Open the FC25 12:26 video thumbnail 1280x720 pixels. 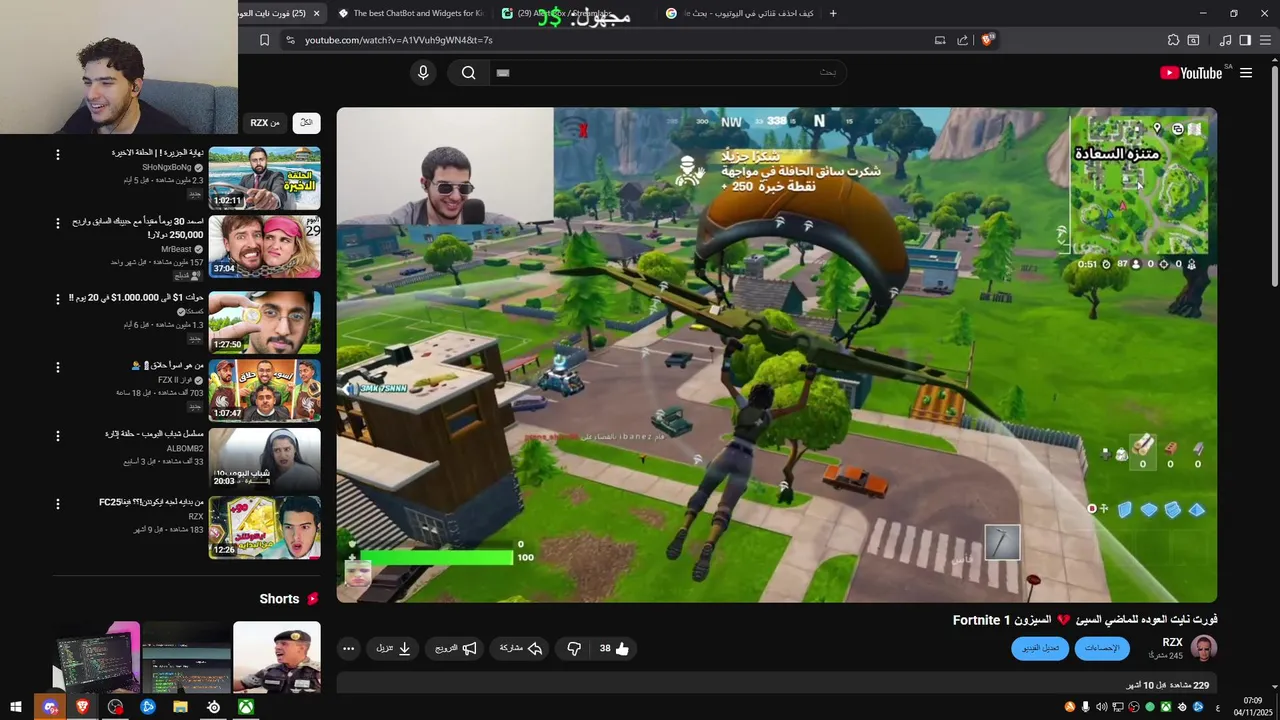pos(264,527)
